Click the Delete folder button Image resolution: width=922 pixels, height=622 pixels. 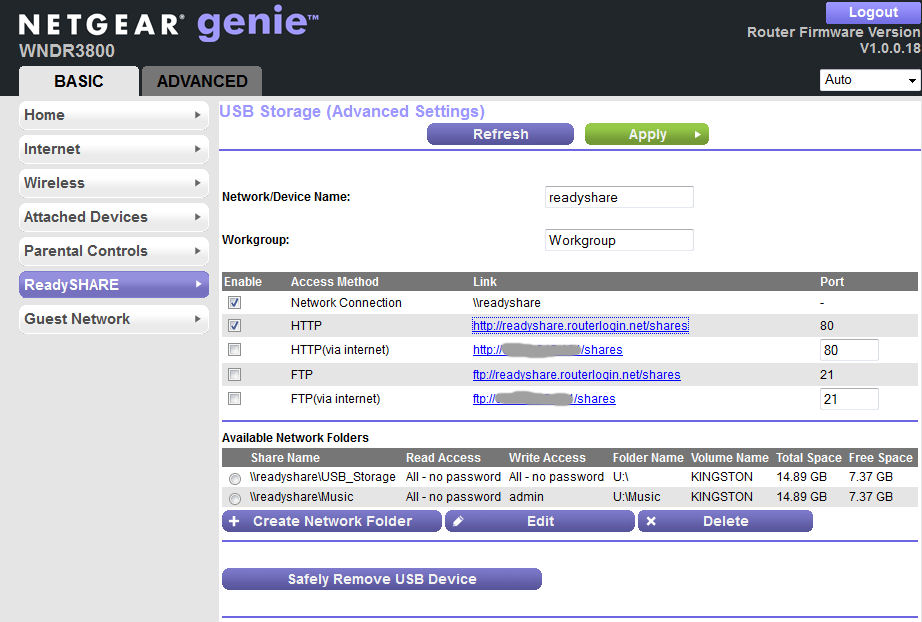pos(726,521)
